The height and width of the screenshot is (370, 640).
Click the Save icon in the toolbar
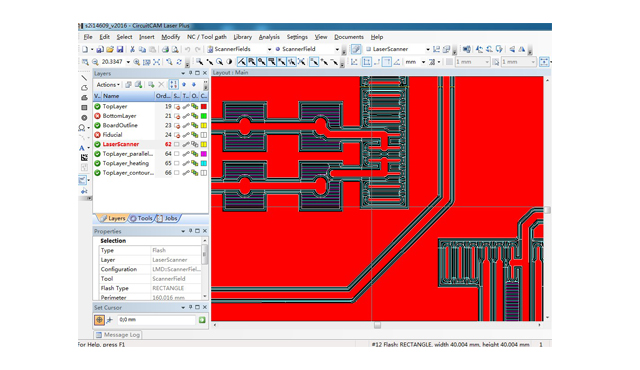(120, 49)
